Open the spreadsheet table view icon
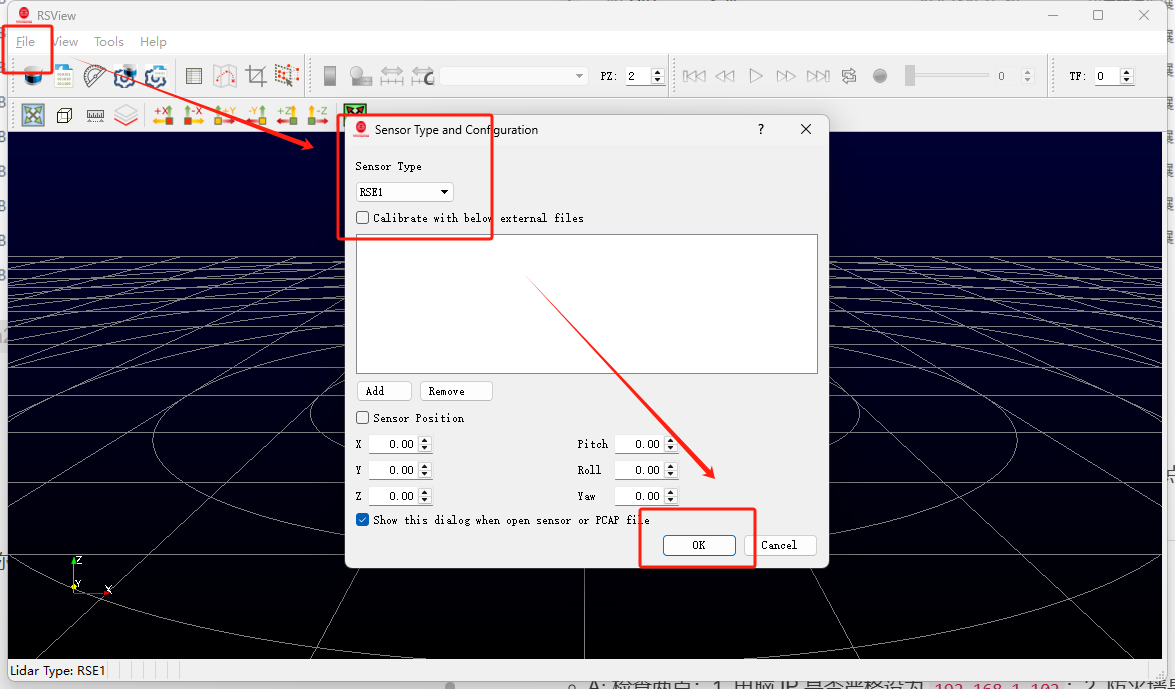 193,76
